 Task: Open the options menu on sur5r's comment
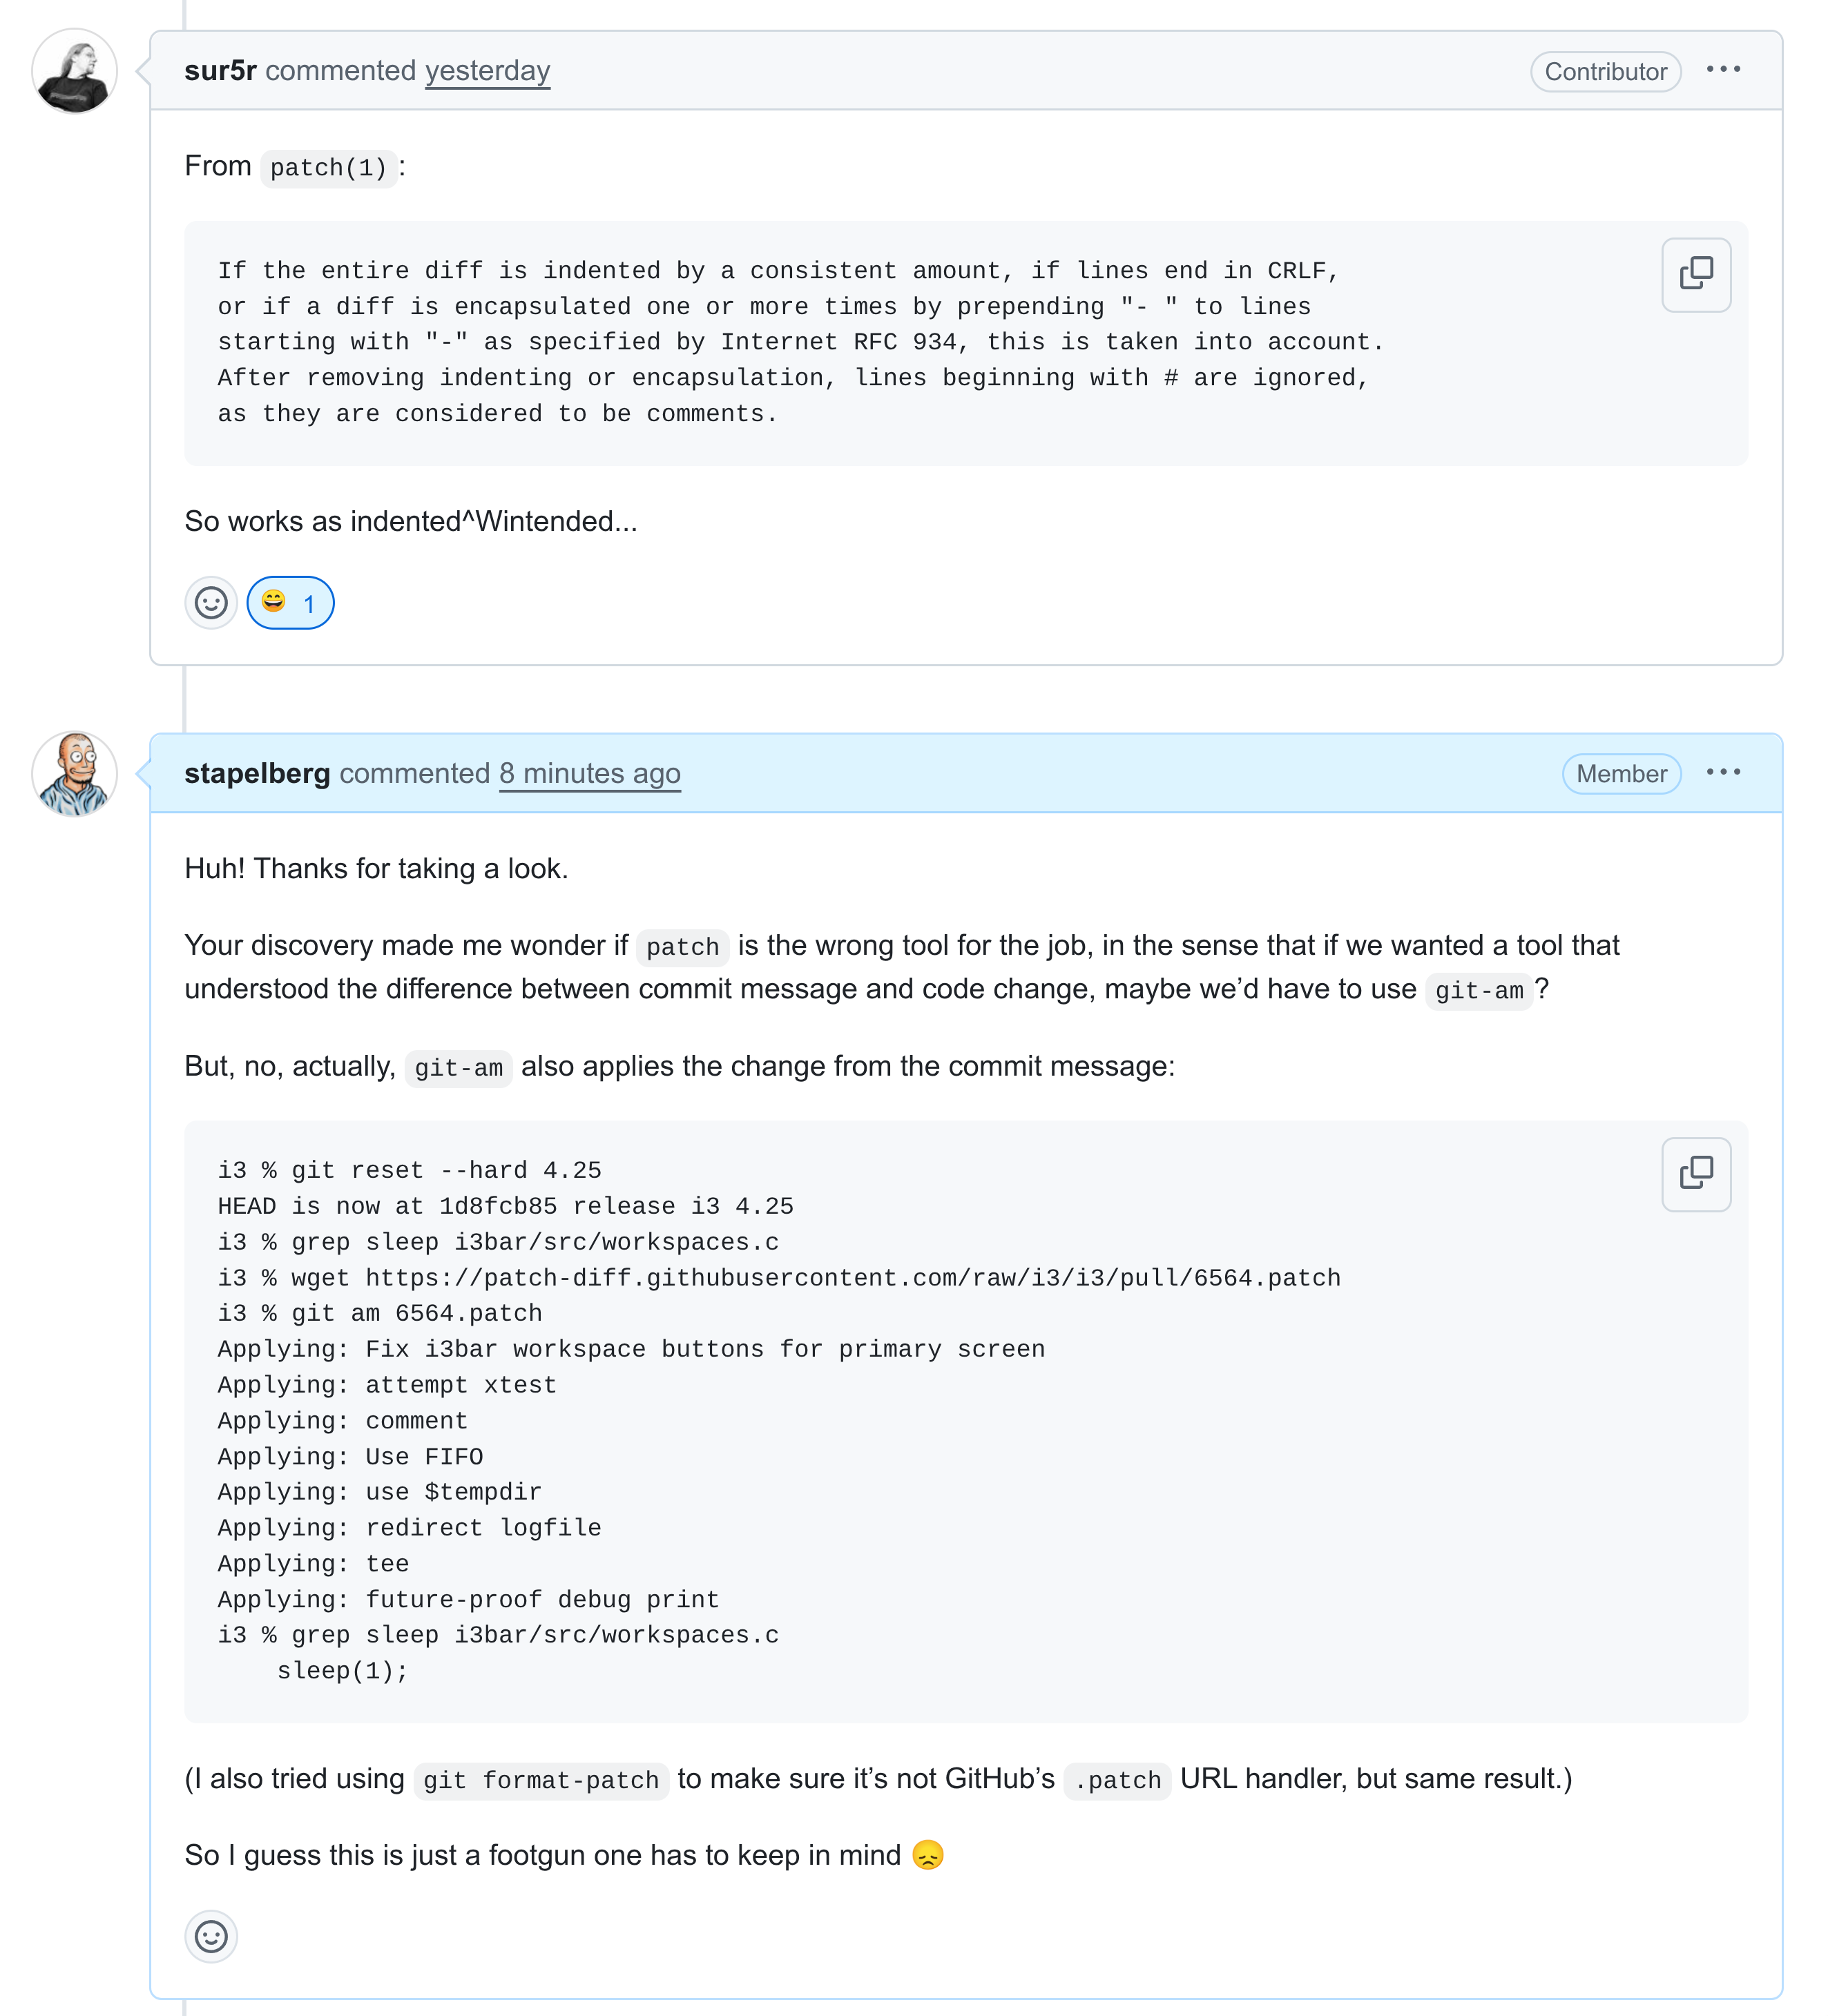[1722, 70]
